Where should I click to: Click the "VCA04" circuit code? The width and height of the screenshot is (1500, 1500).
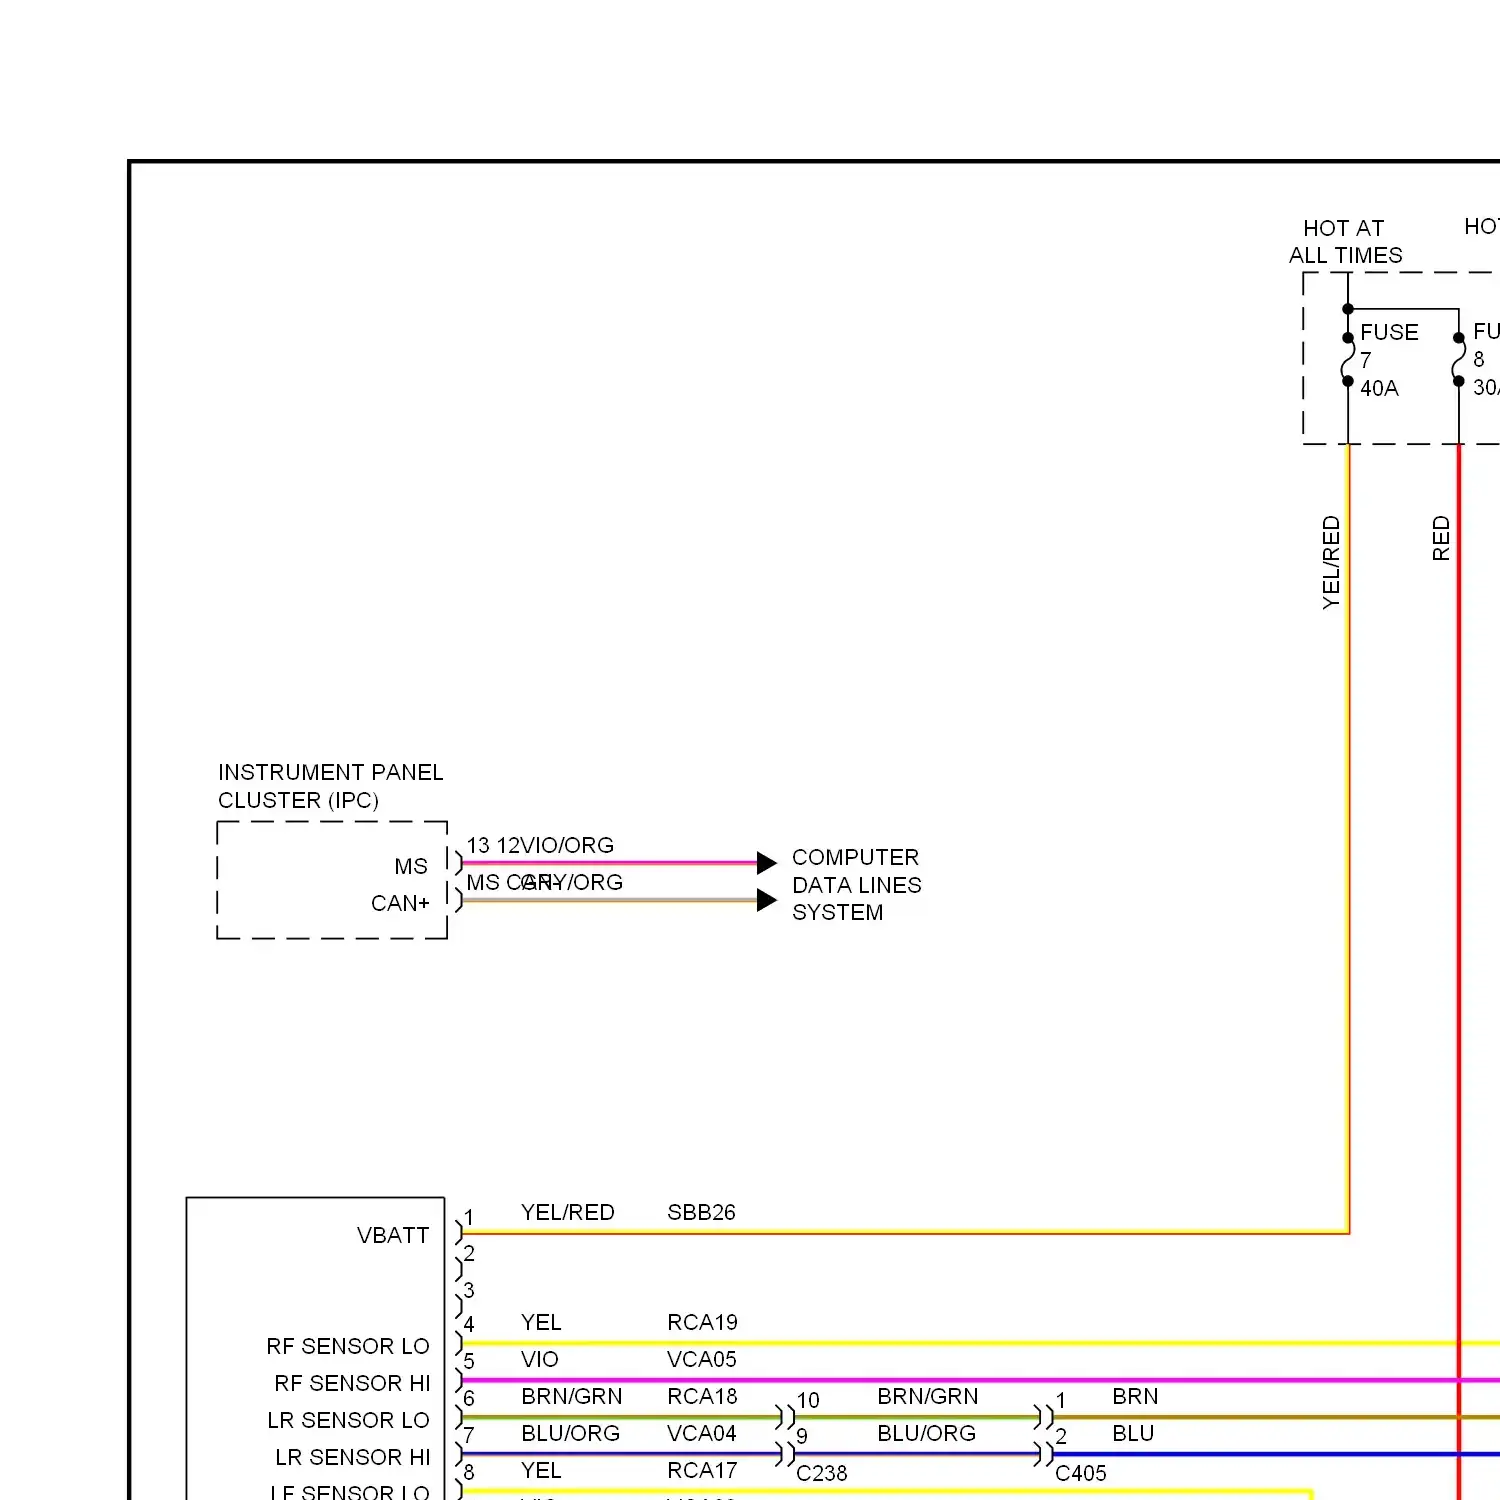(702, 1433)
